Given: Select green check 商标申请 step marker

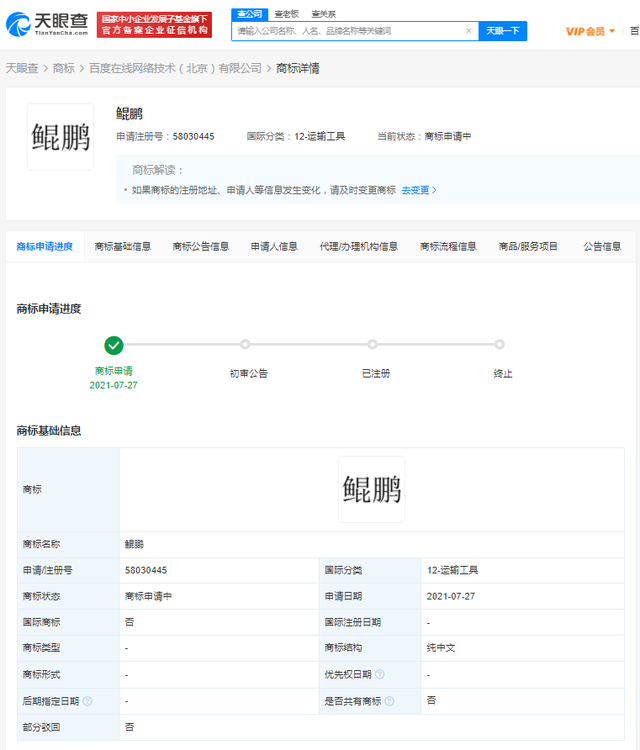Looking at the screenshot, I should [114, 345].
